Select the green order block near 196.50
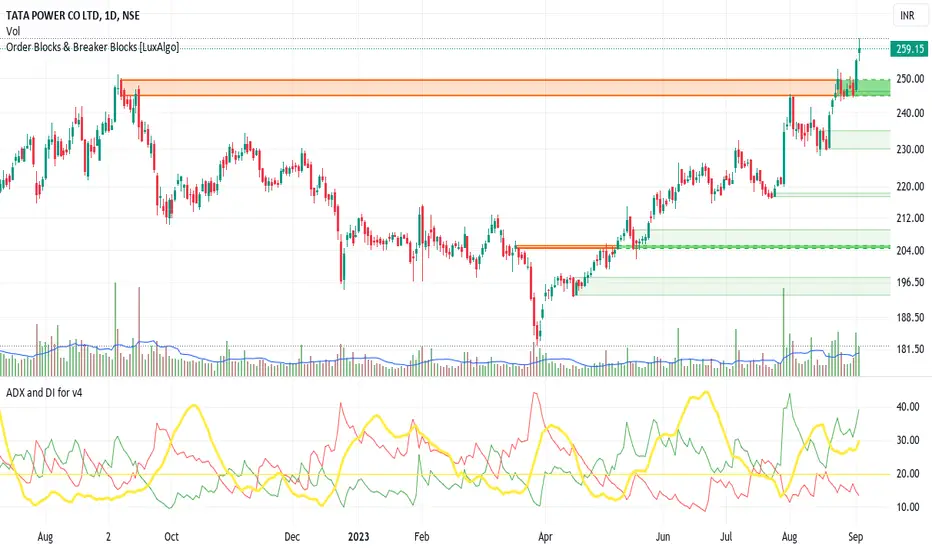The image size is (932, 550). [x=732, y=286]
